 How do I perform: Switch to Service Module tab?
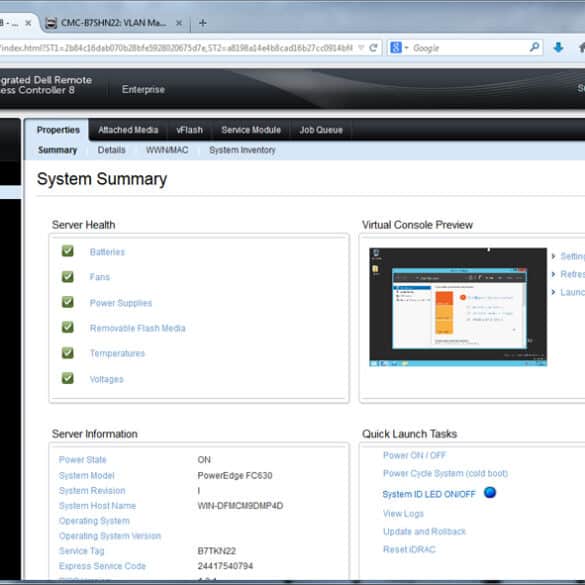click(x=251, y=130)
